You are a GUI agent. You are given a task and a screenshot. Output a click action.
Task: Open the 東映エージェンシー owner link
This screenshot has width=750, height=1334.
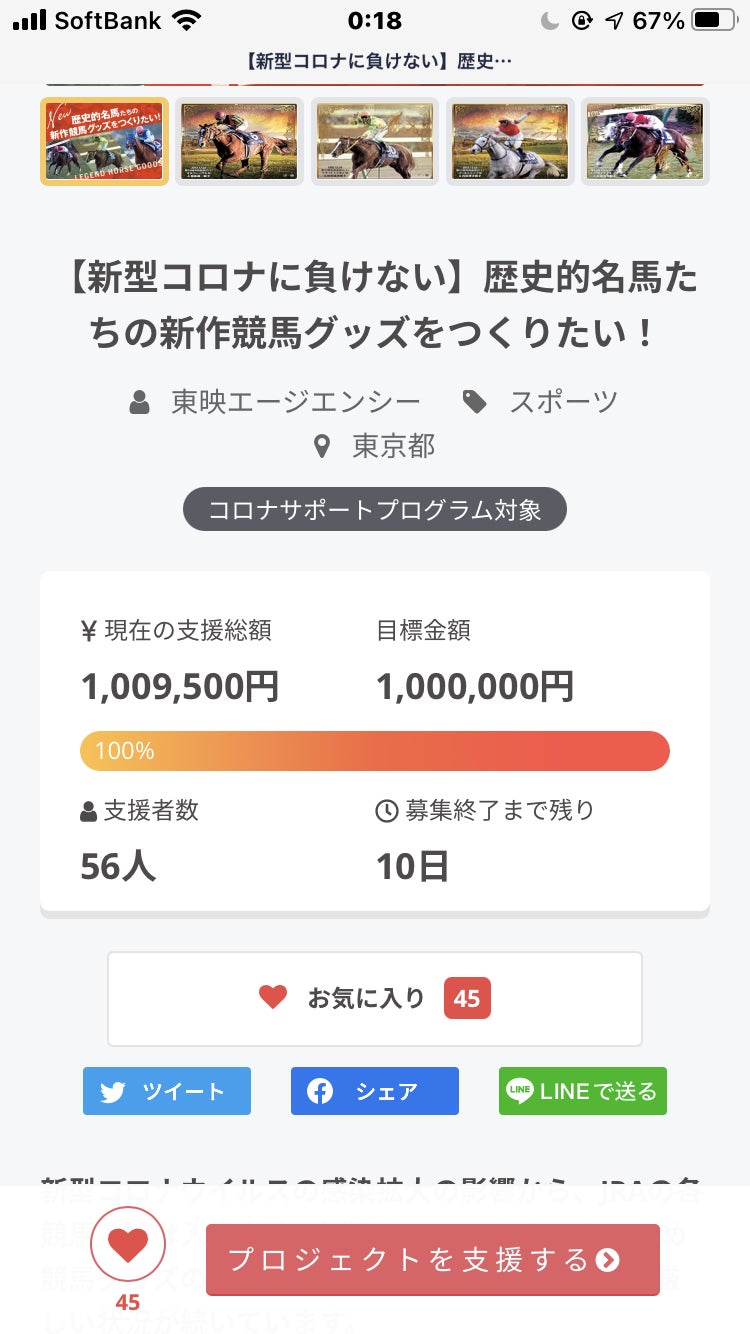click(296, 402)
